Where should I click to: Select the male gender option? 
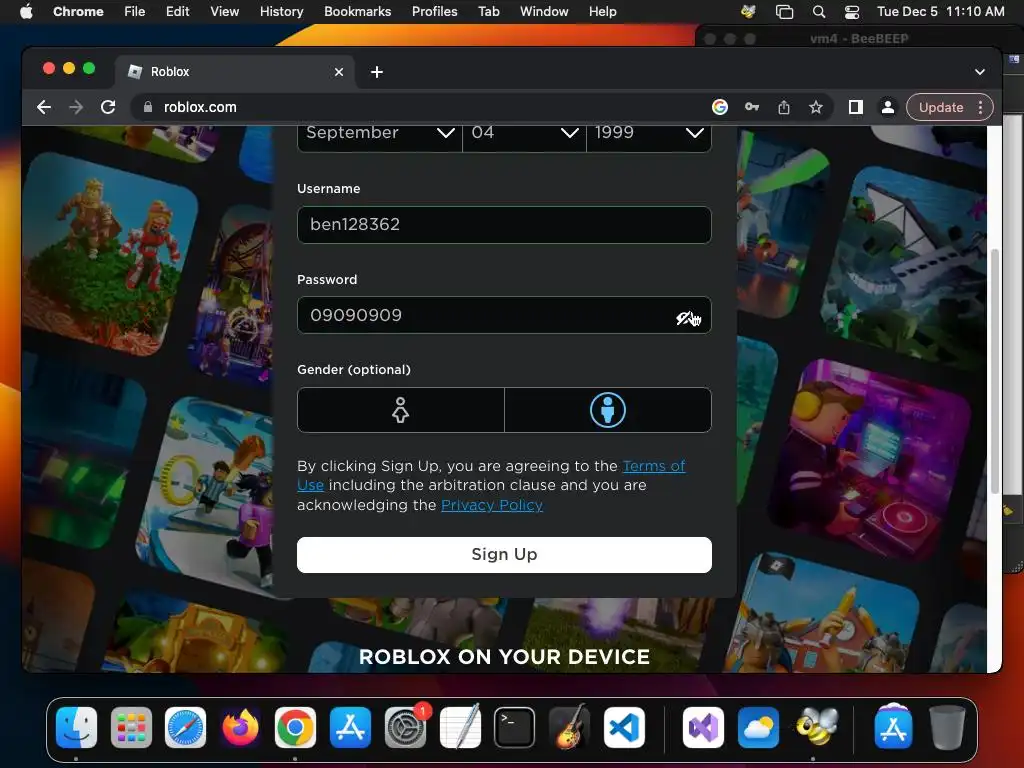click(x=608, y=410)
